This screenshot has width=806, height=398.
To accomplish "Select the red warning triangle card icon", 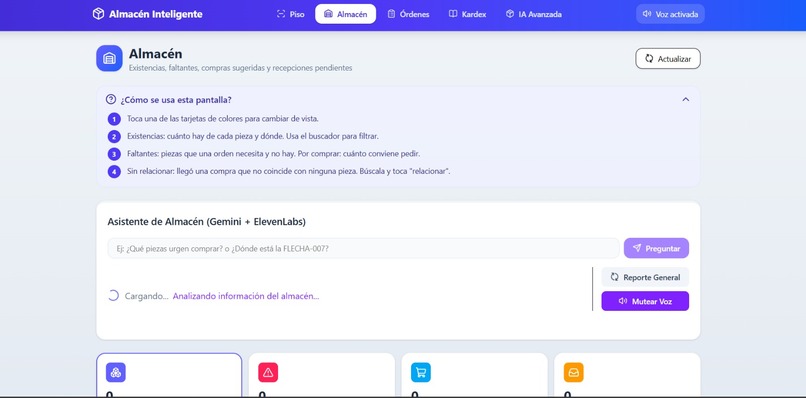I will click(268, 373).
